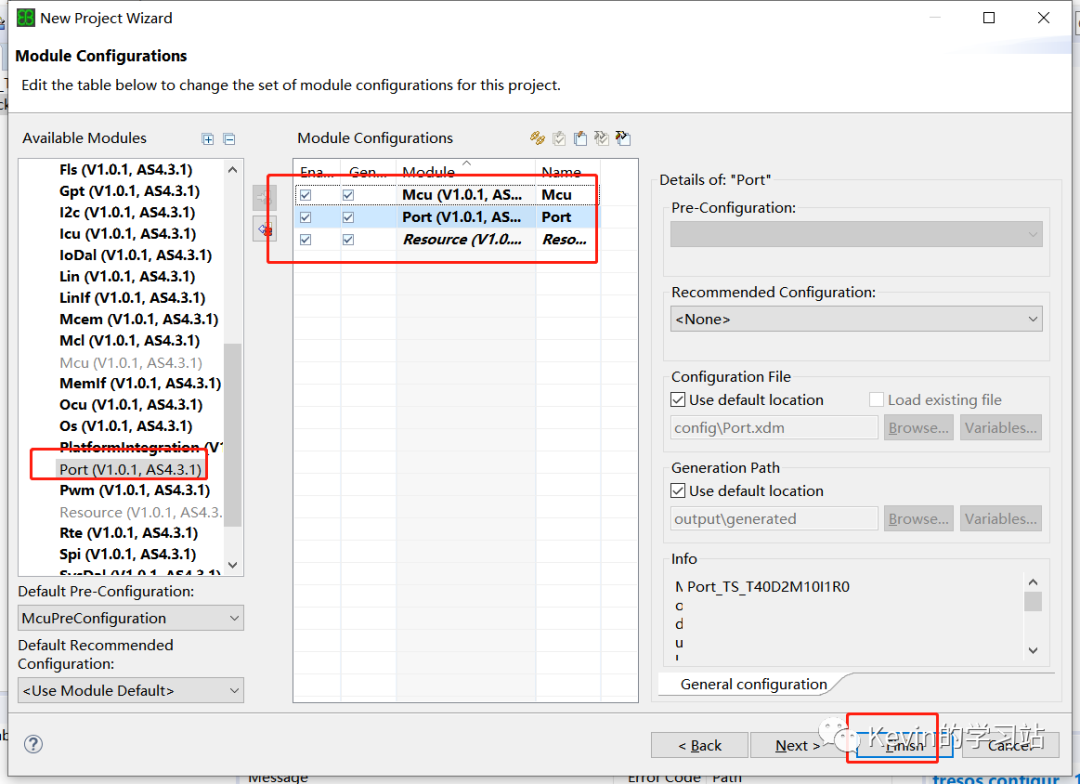
Task: Click the add module arrow button
Action: point(264,198)
